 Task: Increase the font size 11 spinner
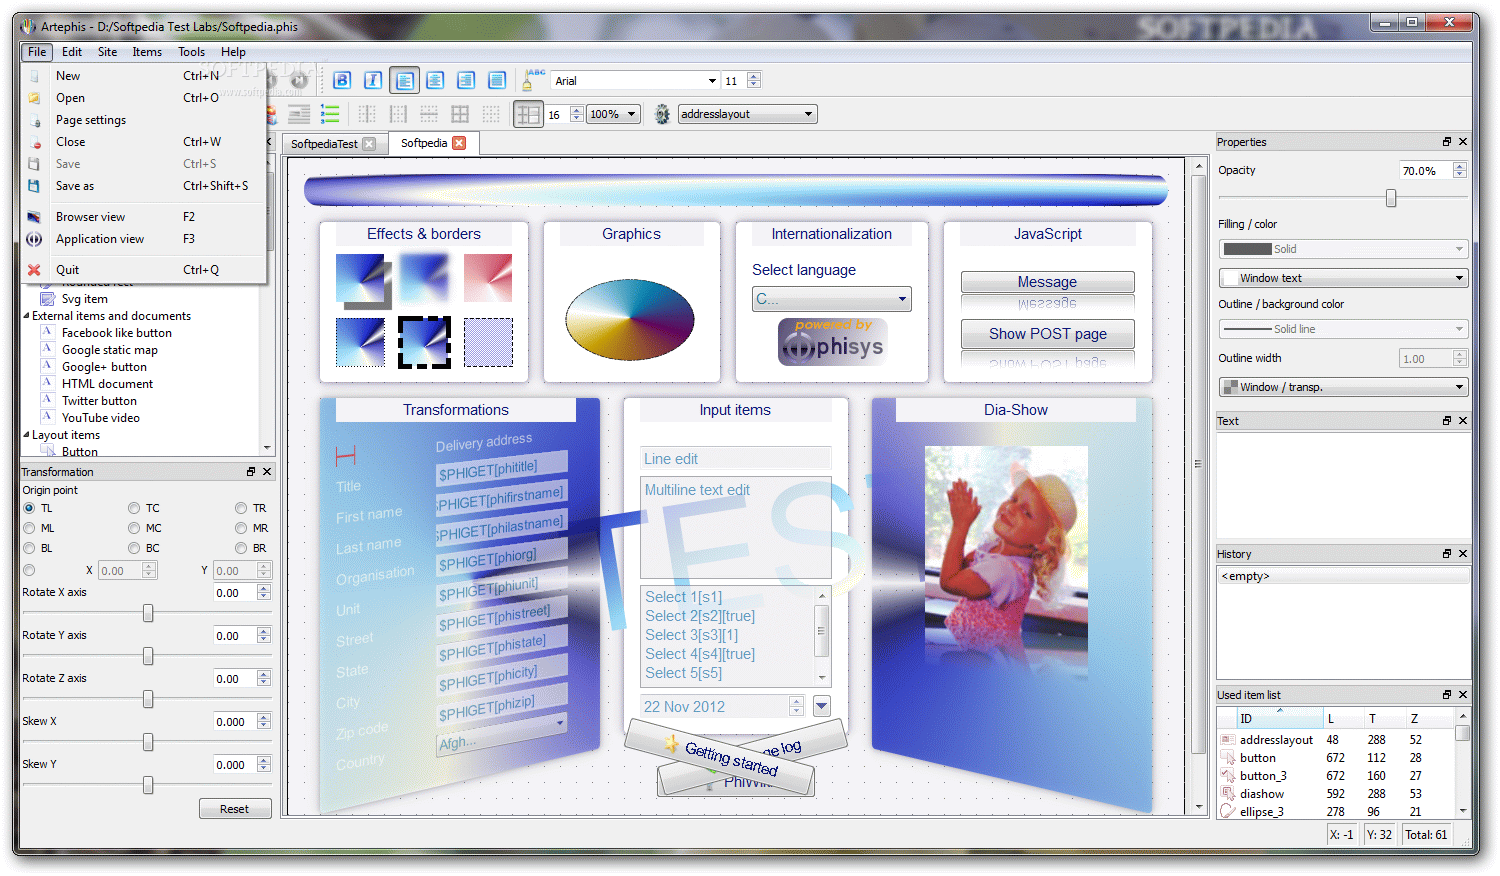click(x=754, y=76)
